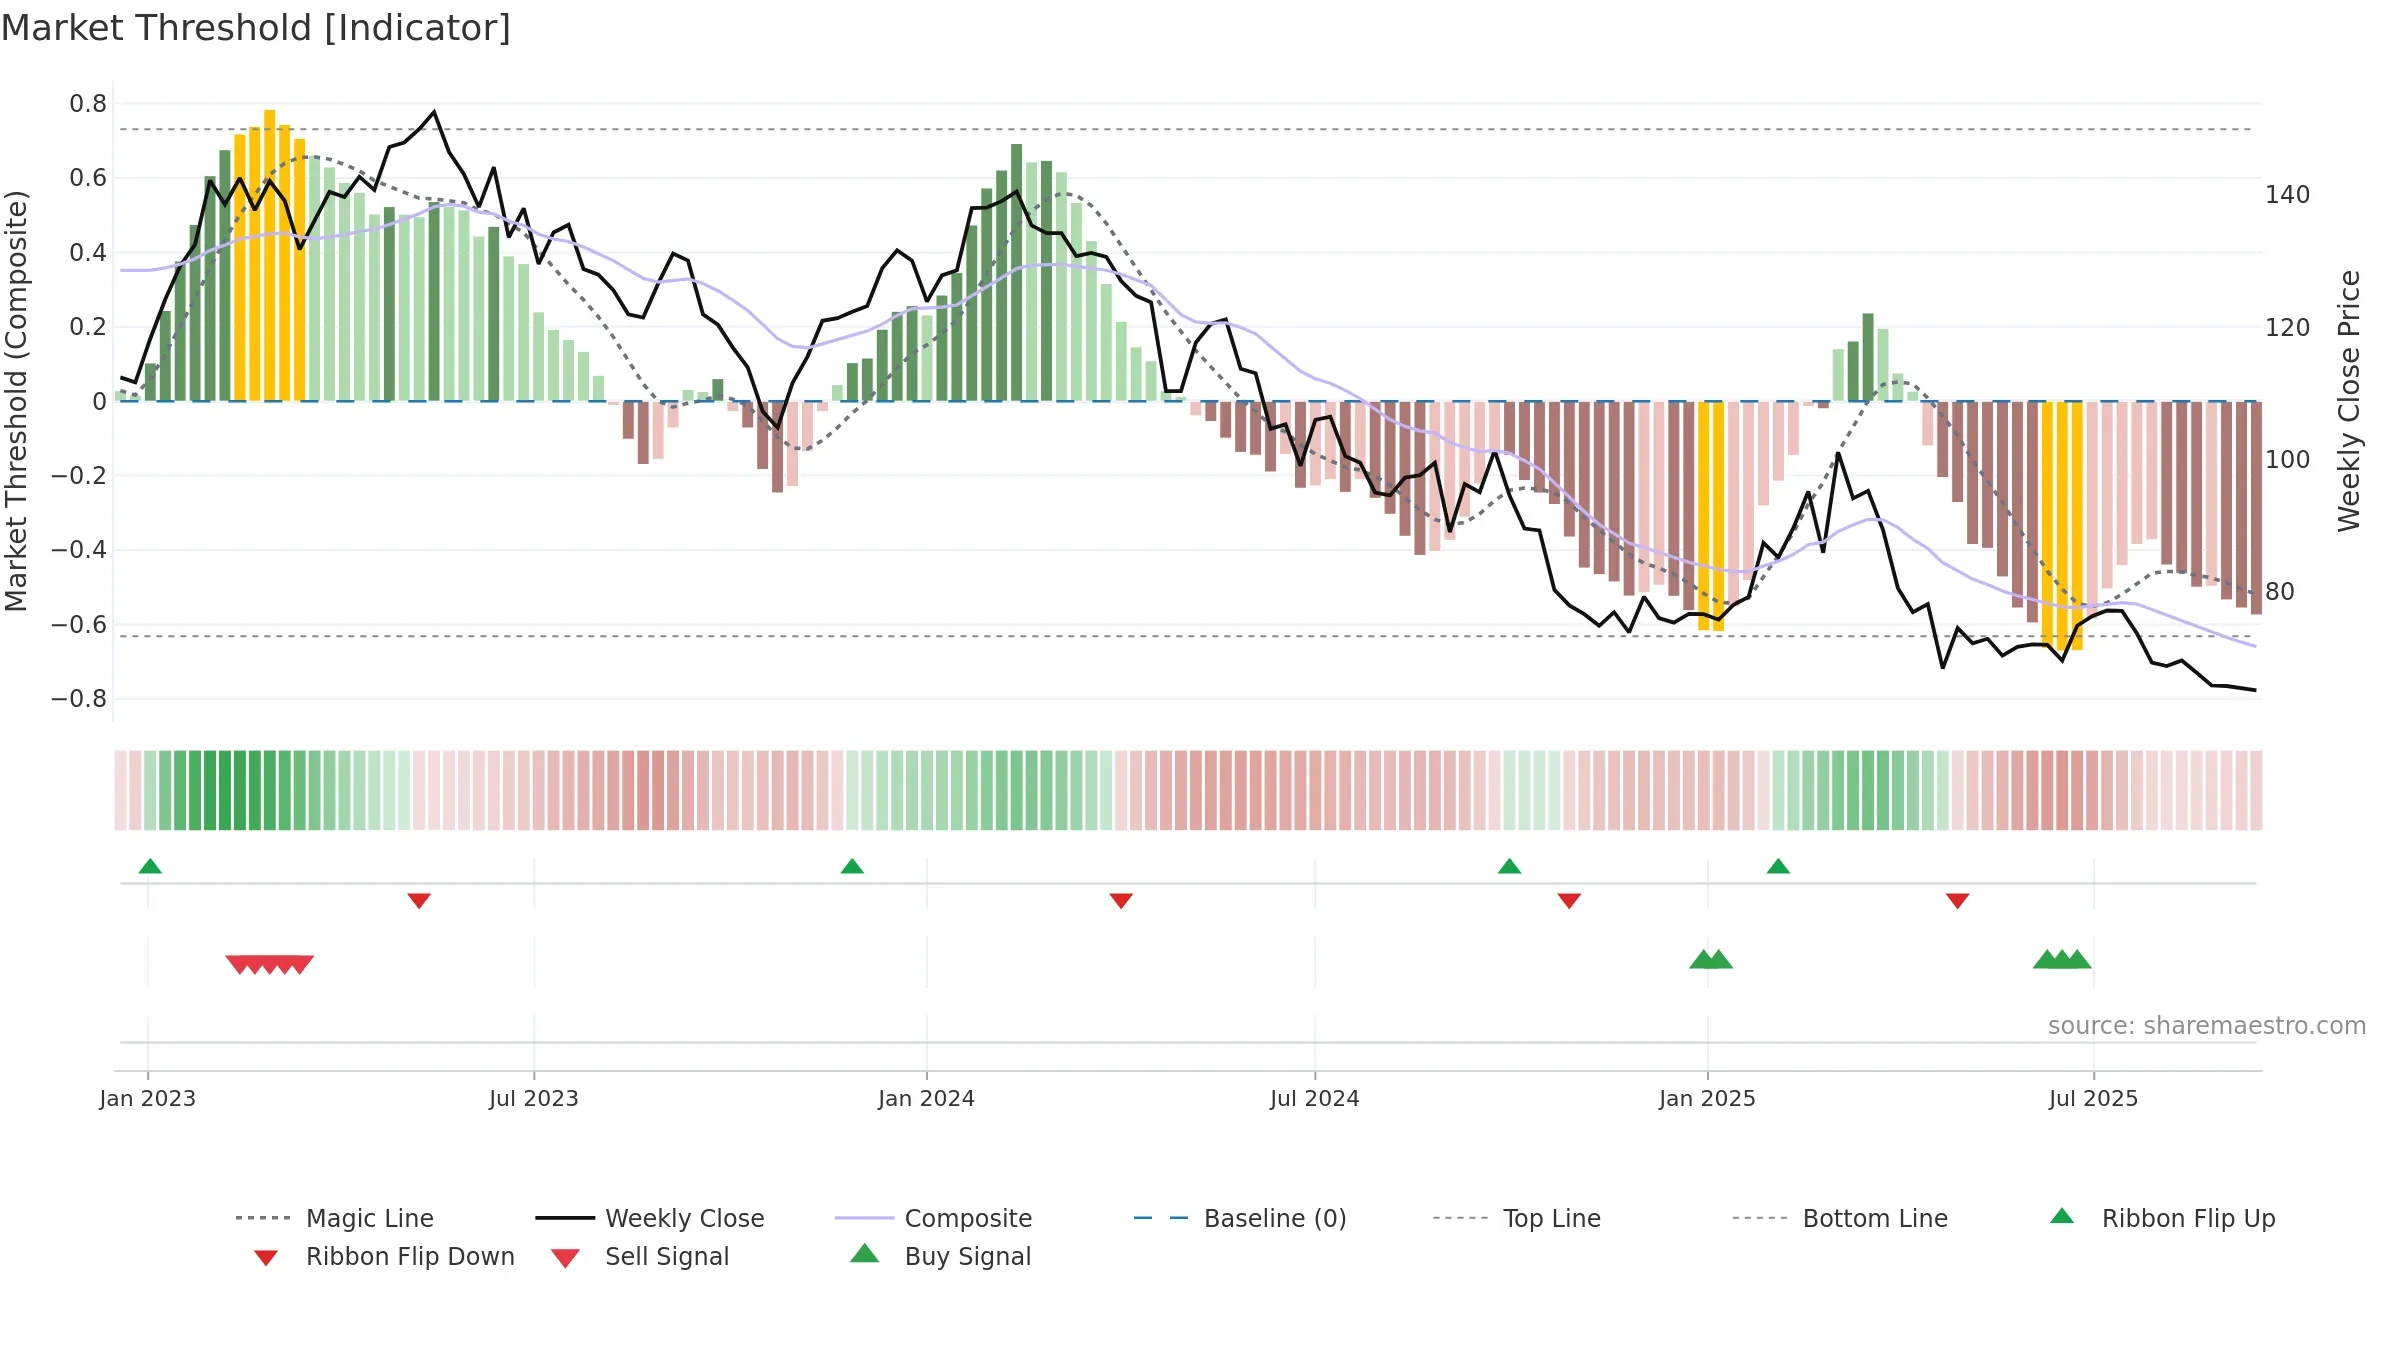Toggle the Top Line legend entry
This screenshot has width=2400, height=1350.
click(x=1517, y=1218)
